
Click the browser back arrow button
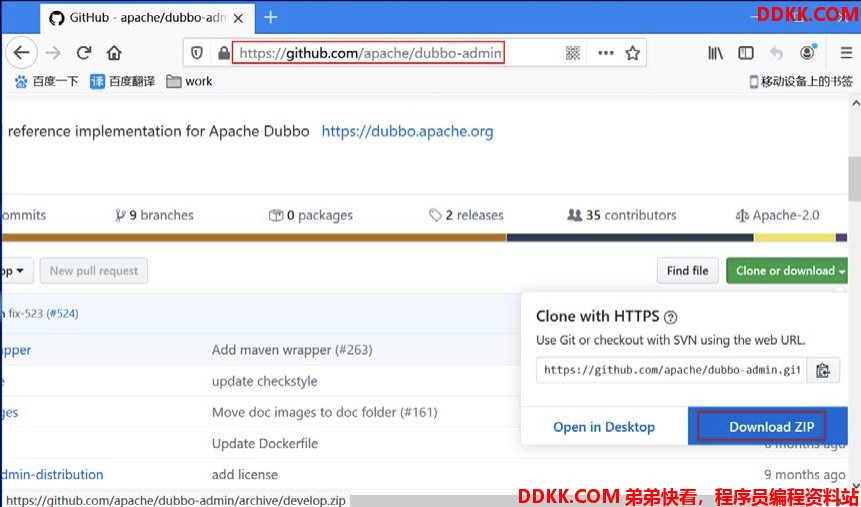(22, 53)
